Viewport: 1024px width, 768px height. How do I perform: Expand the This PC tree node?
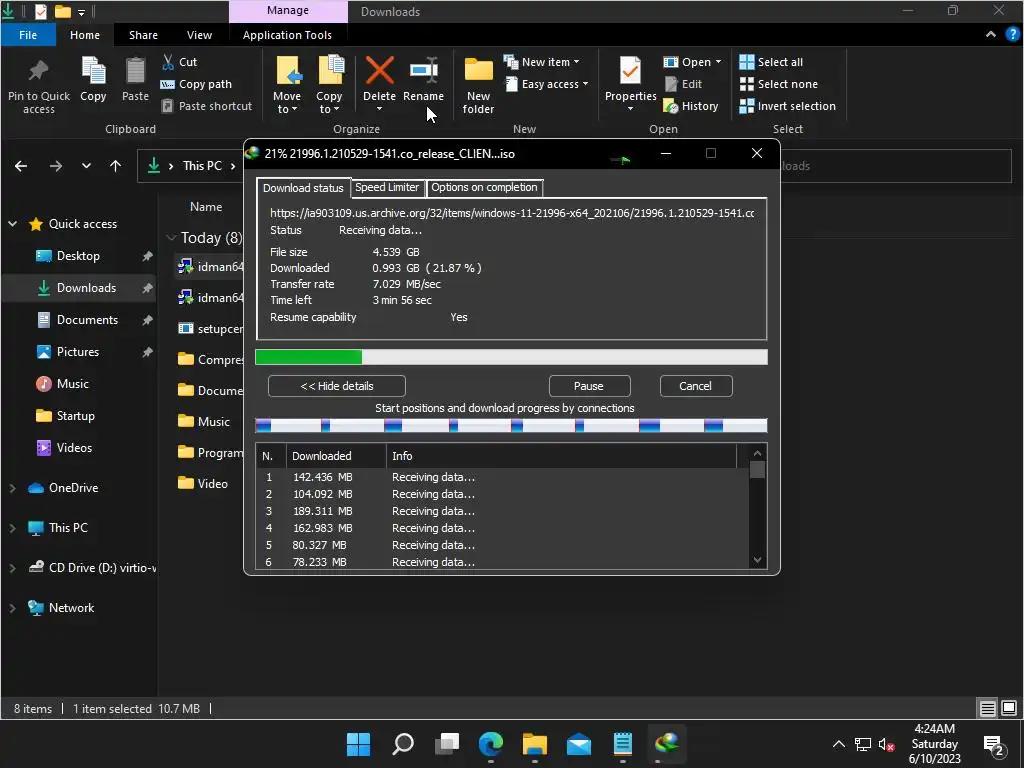coord(12,528)
